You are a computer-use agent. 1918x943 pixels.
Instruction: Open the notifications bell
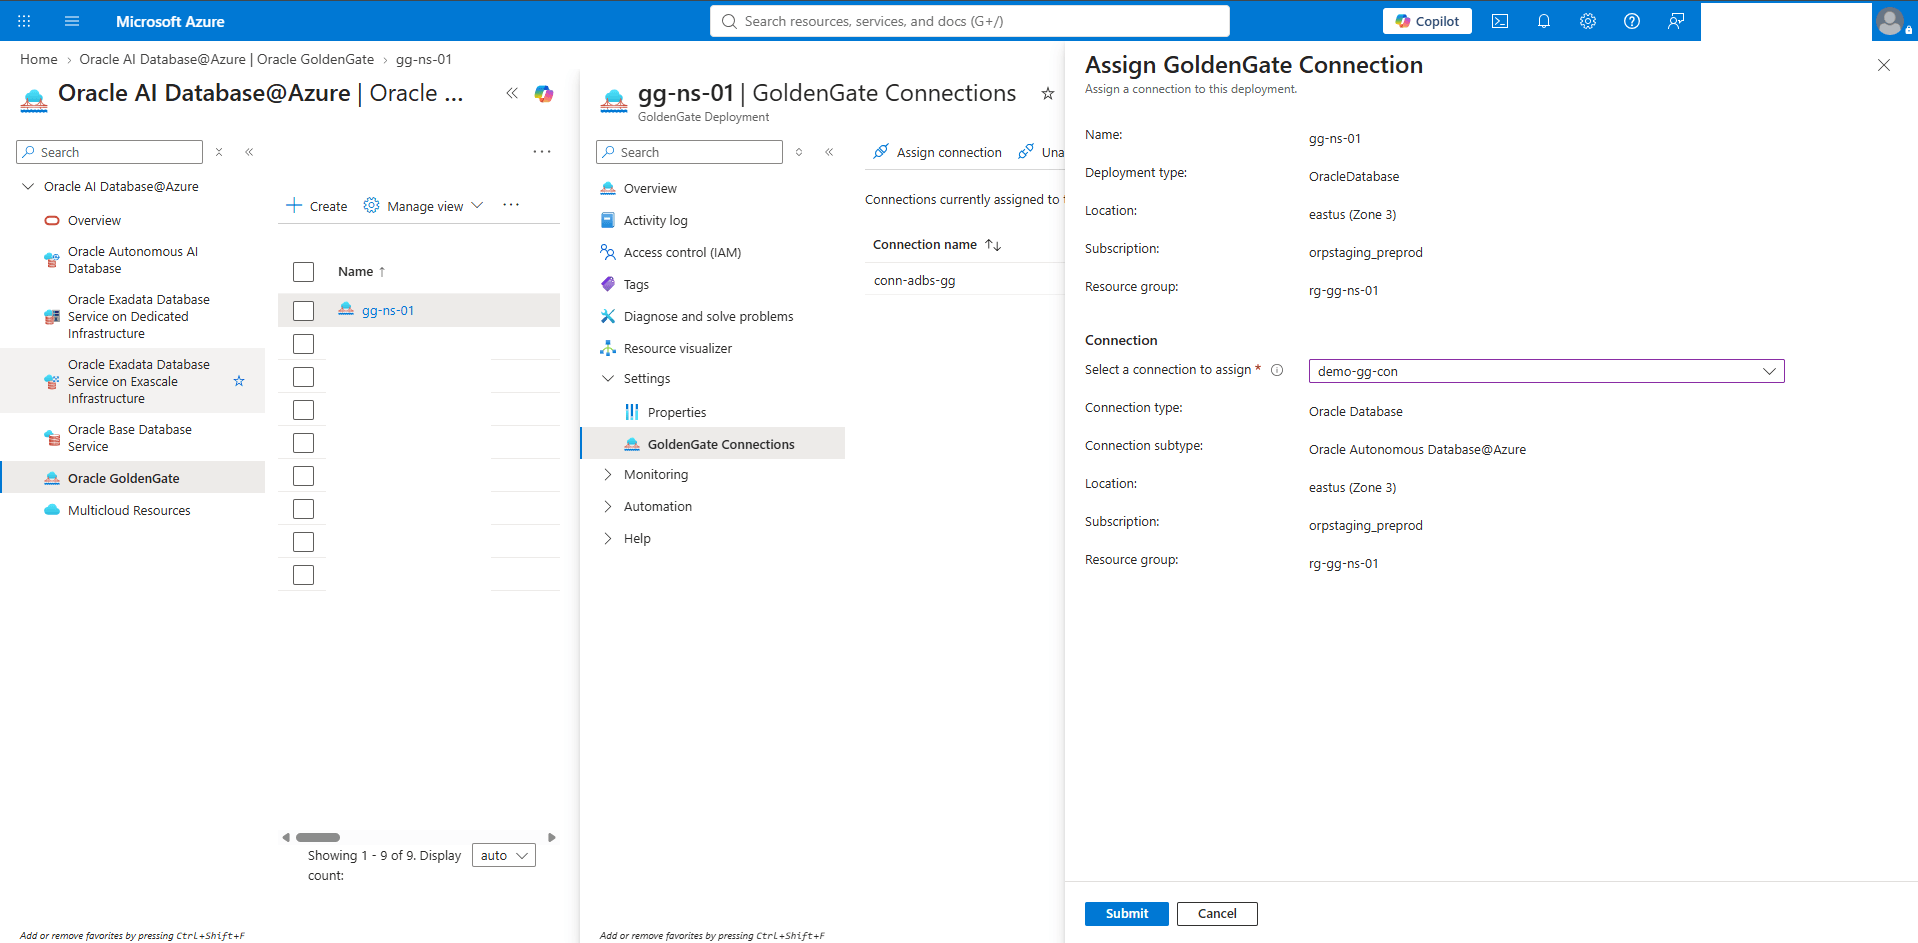(1544, 21)
